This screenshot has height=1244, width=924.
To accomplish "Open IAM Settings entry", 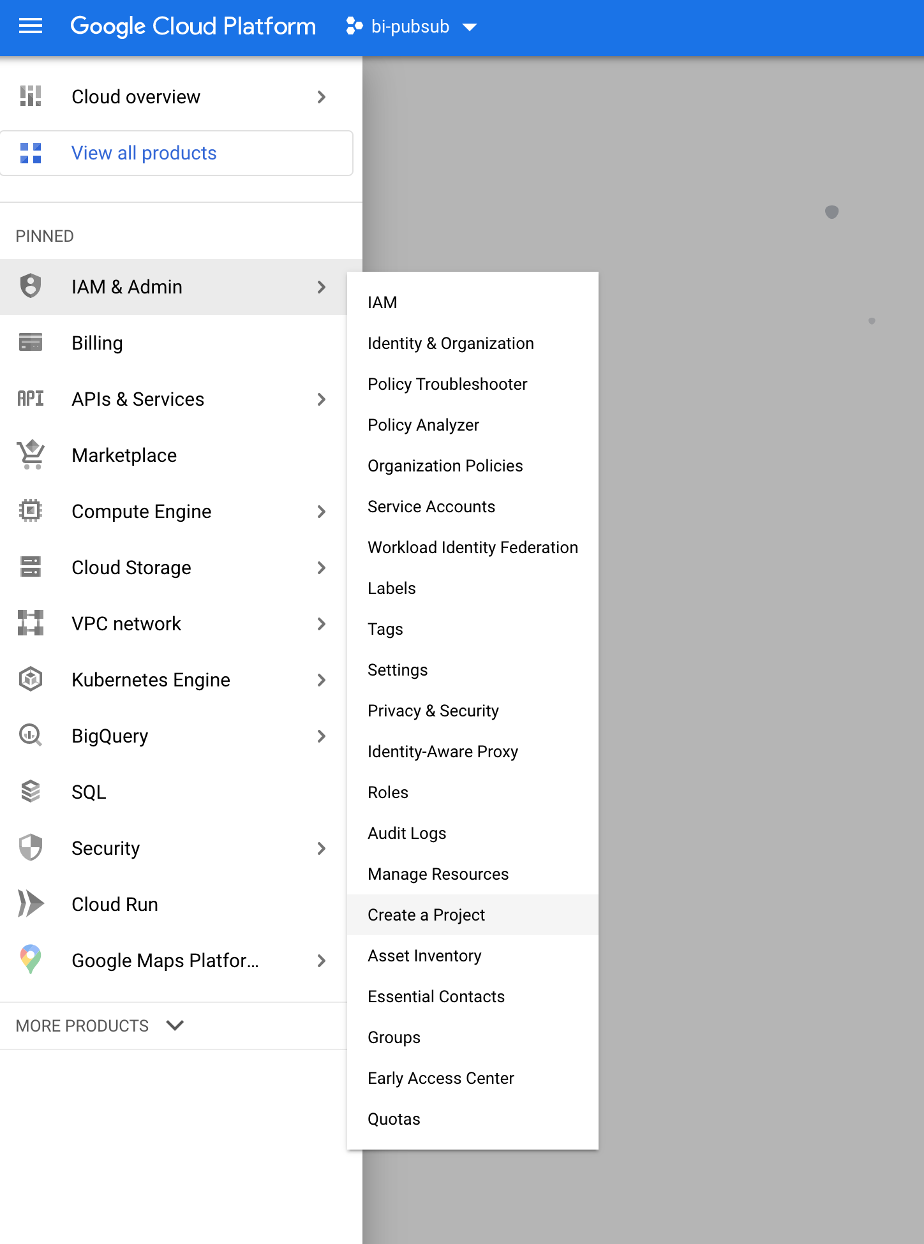I will coord(472,670).
